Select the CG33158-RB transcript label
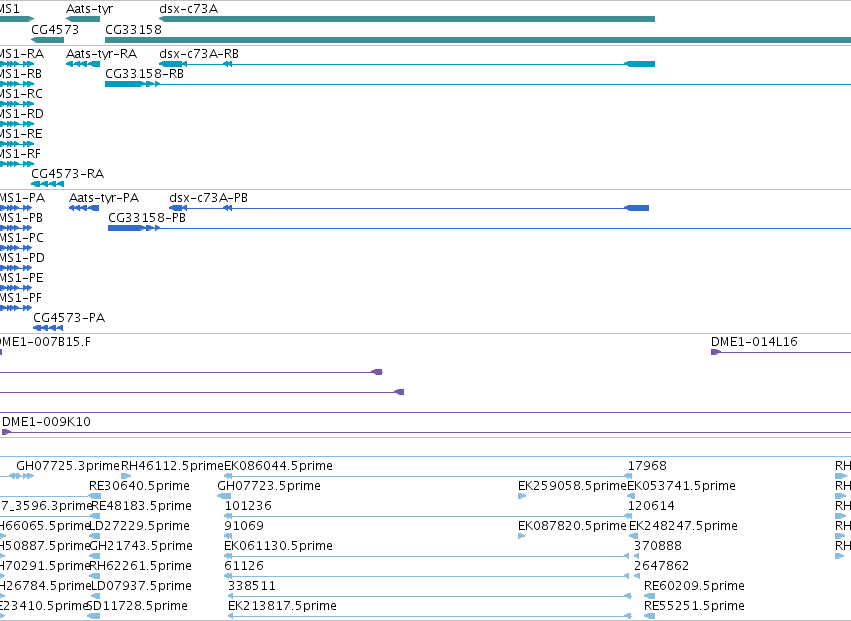This screenshot has width=851, height=621. (x=144, y=74)
